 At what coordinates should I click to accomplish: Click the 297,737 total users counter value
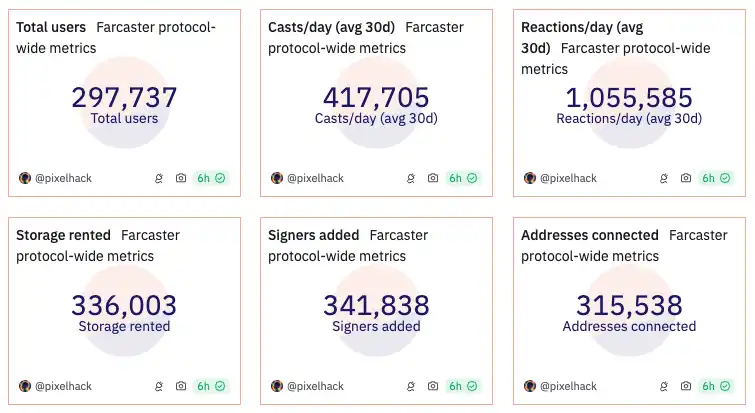tap(124, 98)
